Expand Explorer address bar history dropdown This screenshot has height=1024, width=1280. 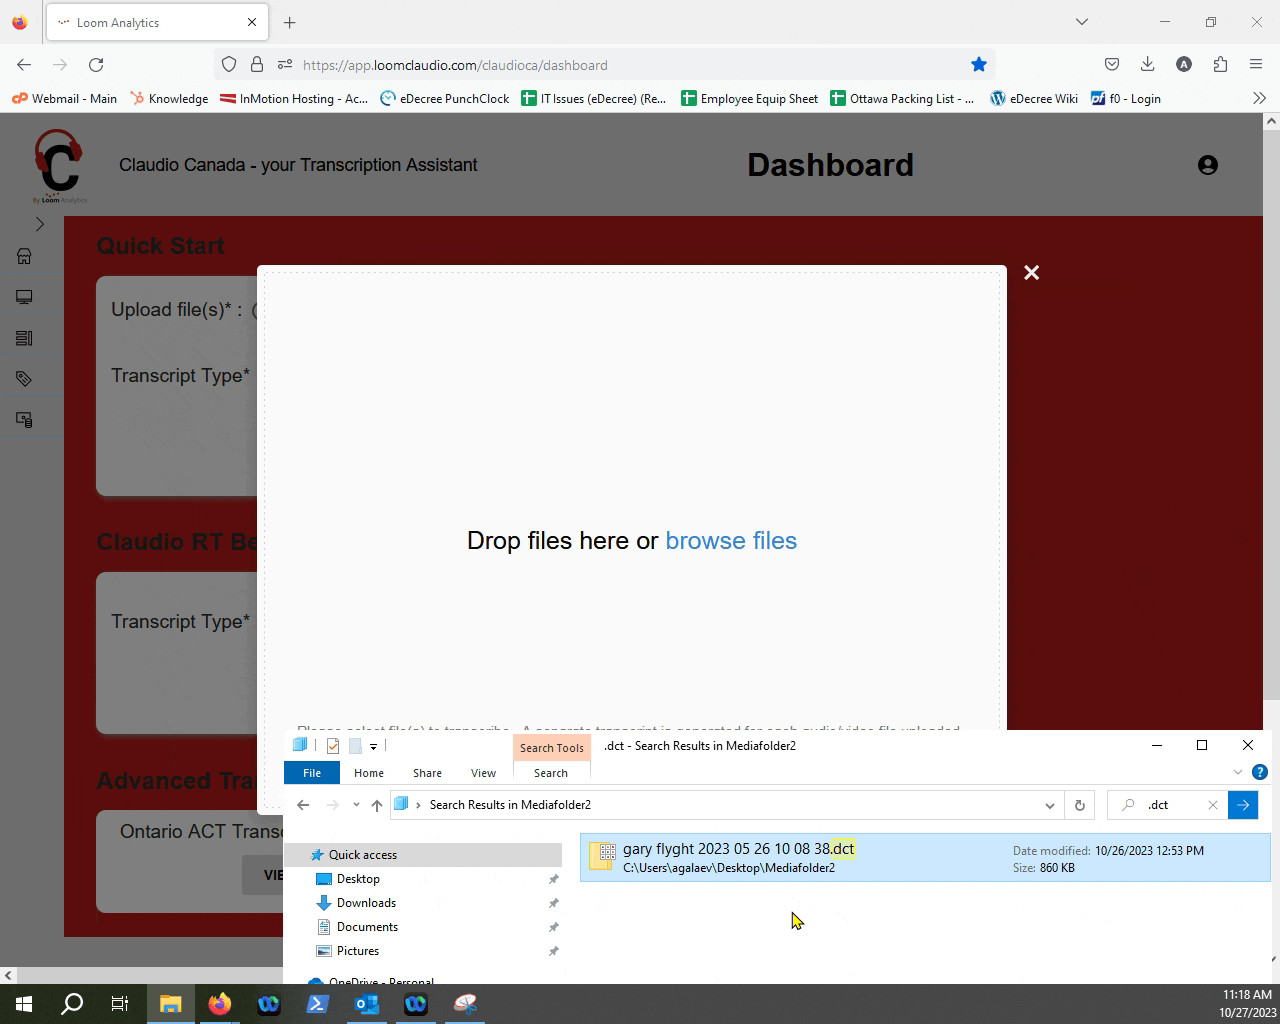point(1049,805)
